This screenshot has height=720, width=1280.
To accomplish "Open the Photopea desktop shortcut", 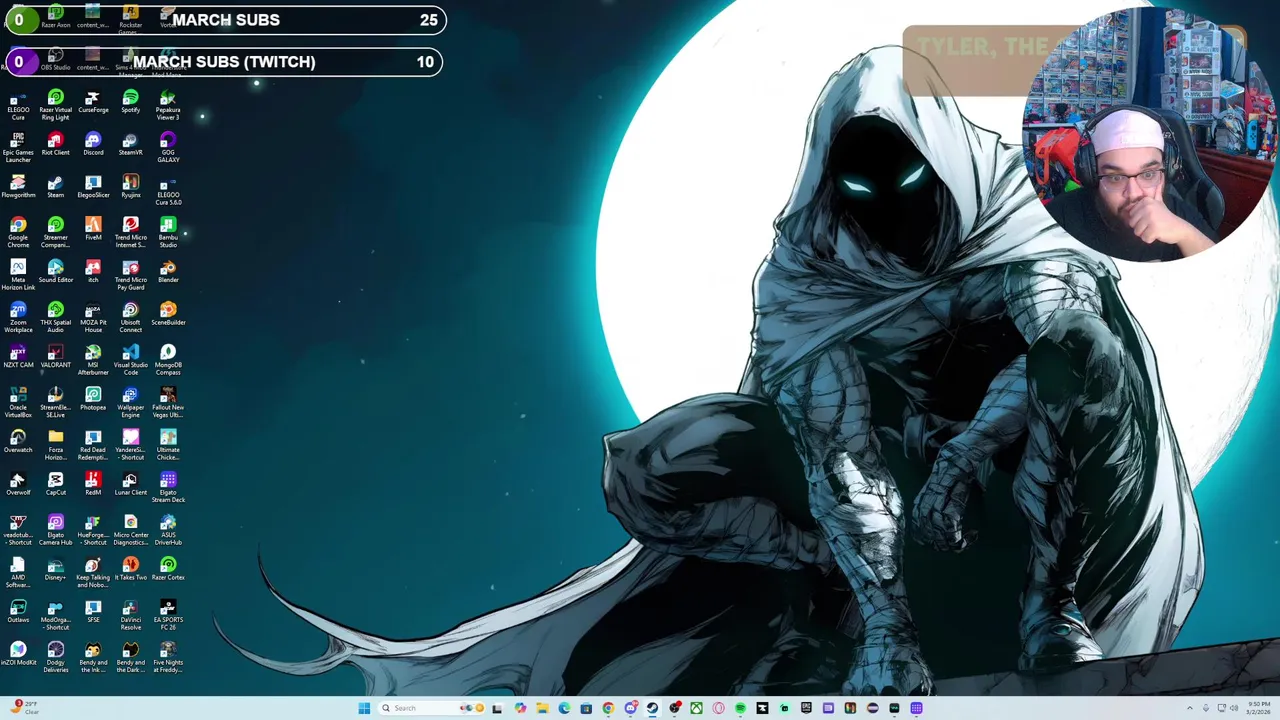I will click(x=93, y=399).
